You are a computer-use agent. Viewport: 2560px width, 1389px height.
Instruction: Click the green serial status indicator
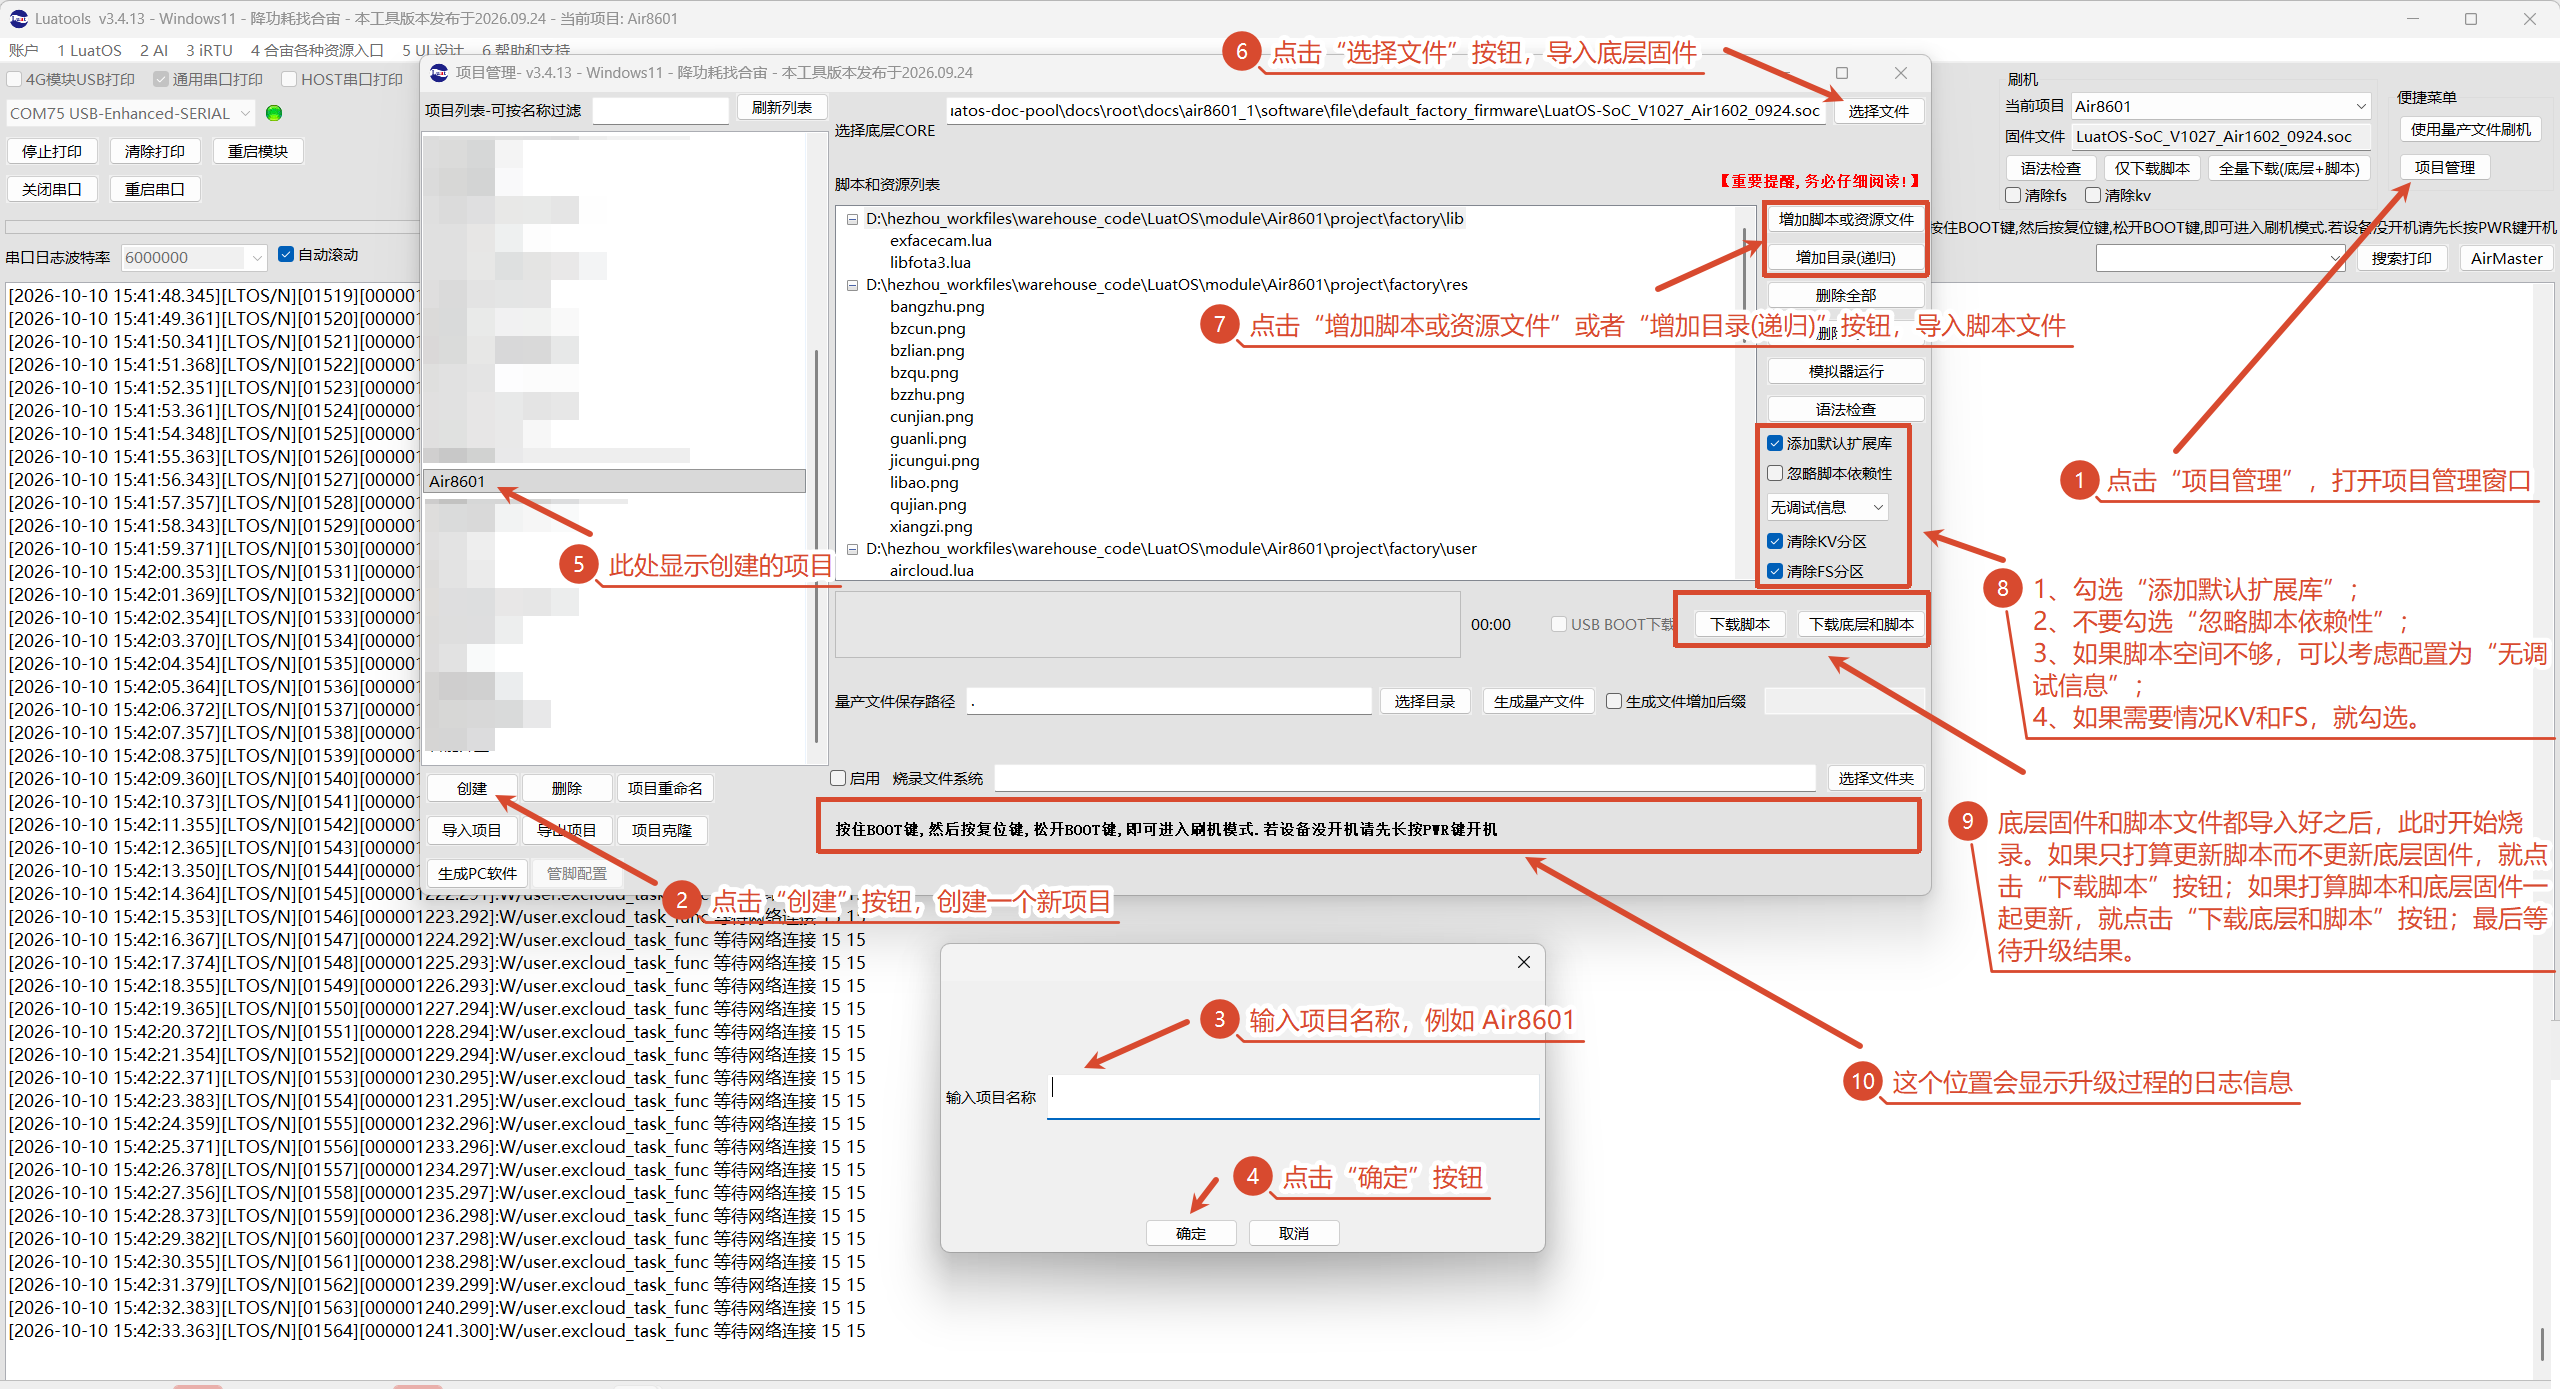[x=274, y=113]
